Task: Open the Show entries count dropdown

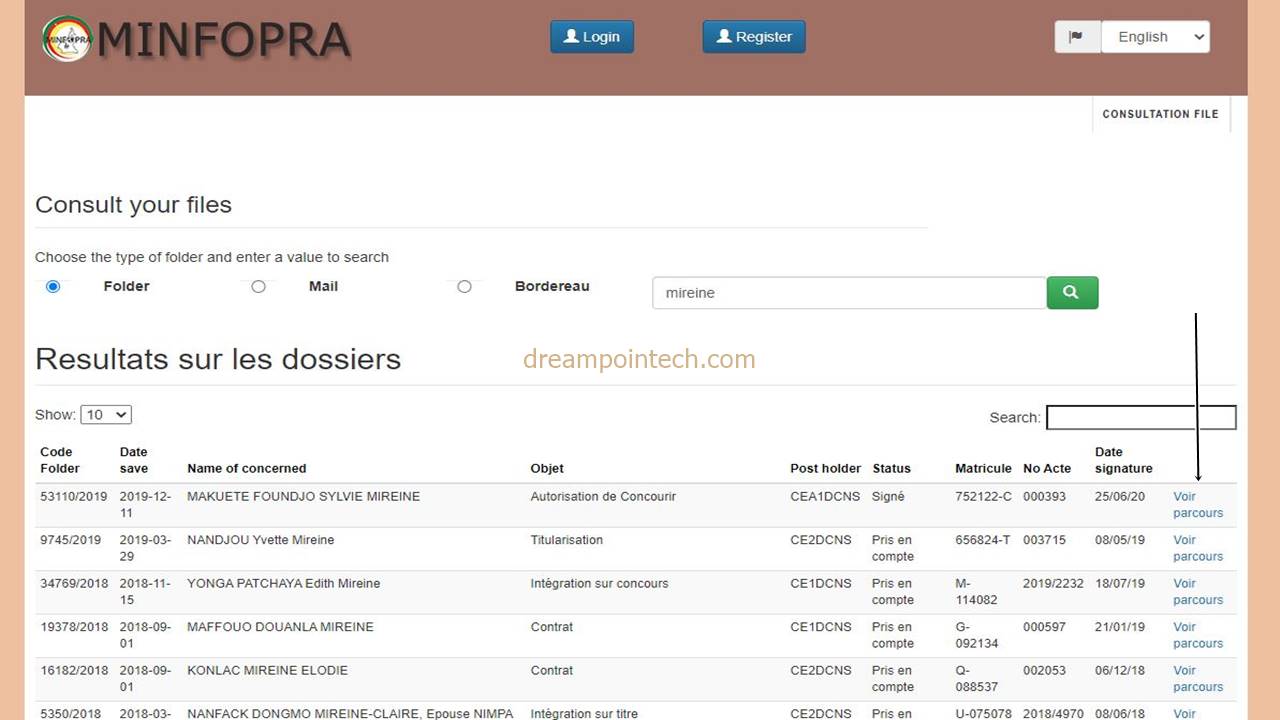Action: (x=106, y=415)
